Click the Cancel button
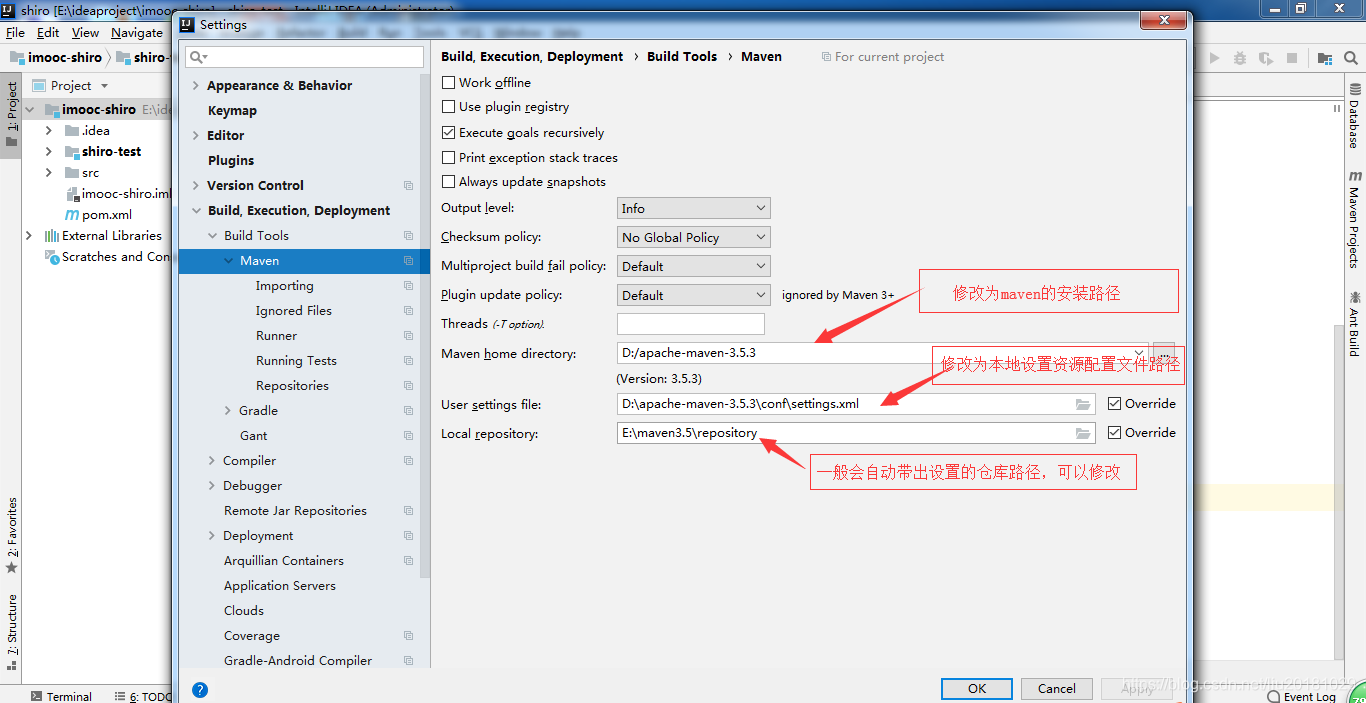 click(1056, 688)
